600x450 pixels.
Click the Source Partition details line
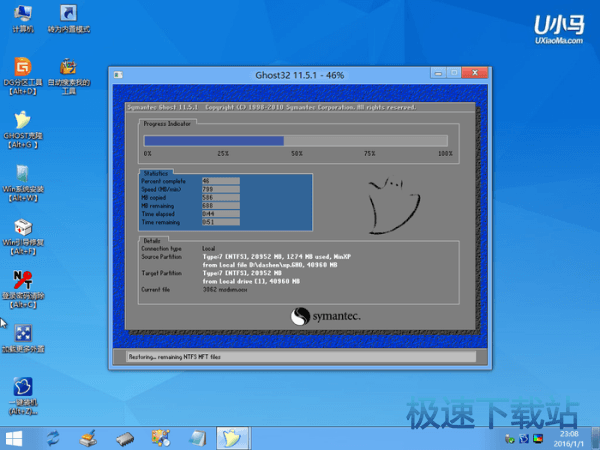point(277,257)
